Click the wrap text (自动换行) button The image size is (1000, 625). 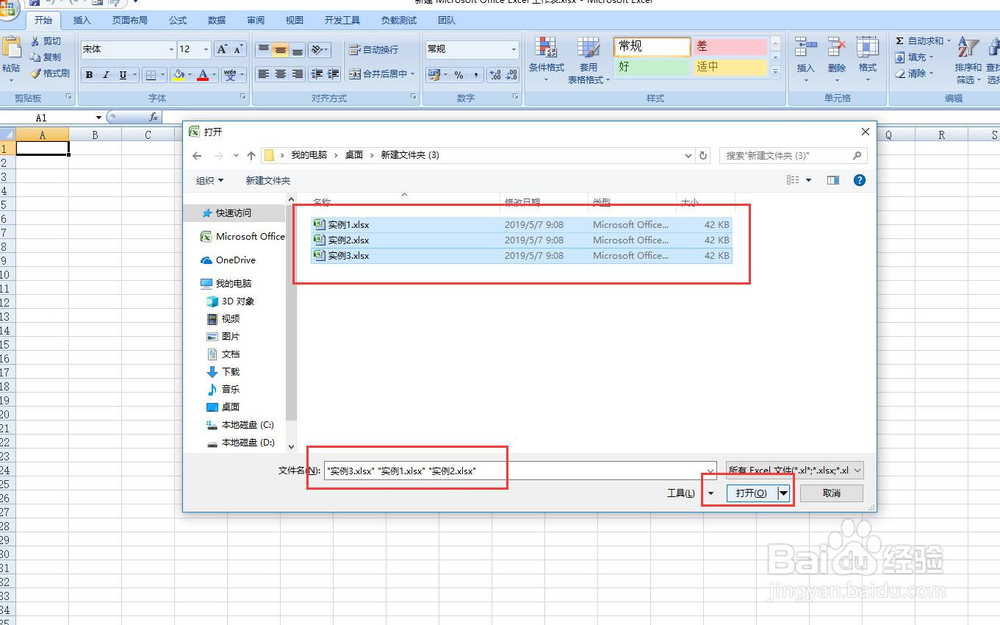point(374,49)
